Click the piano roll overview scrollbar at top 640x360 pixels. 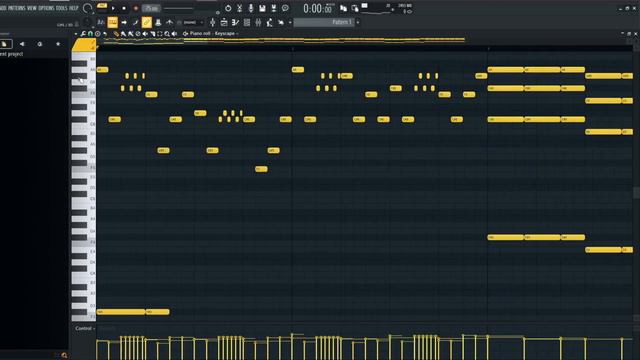click(284, 40)
